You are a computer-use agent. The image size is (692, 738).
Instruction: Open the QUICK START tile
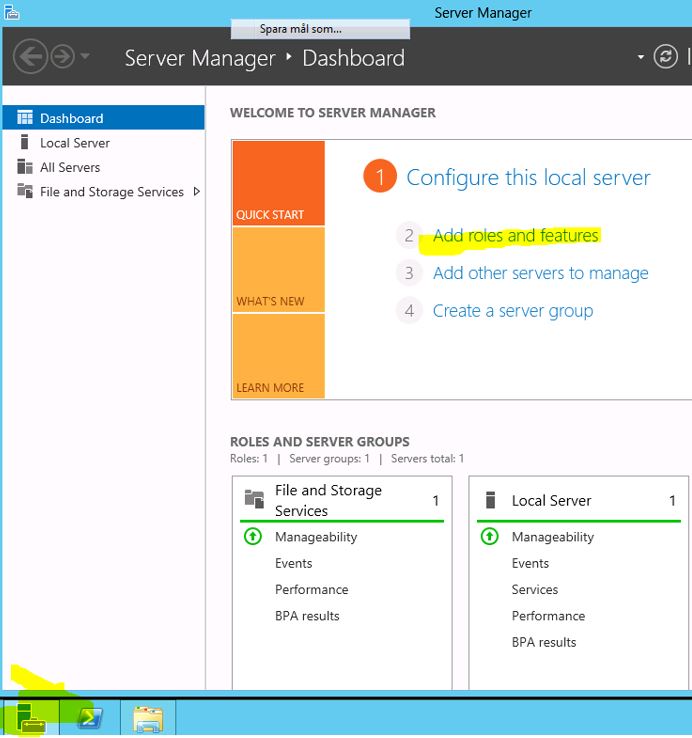(278, 183)
